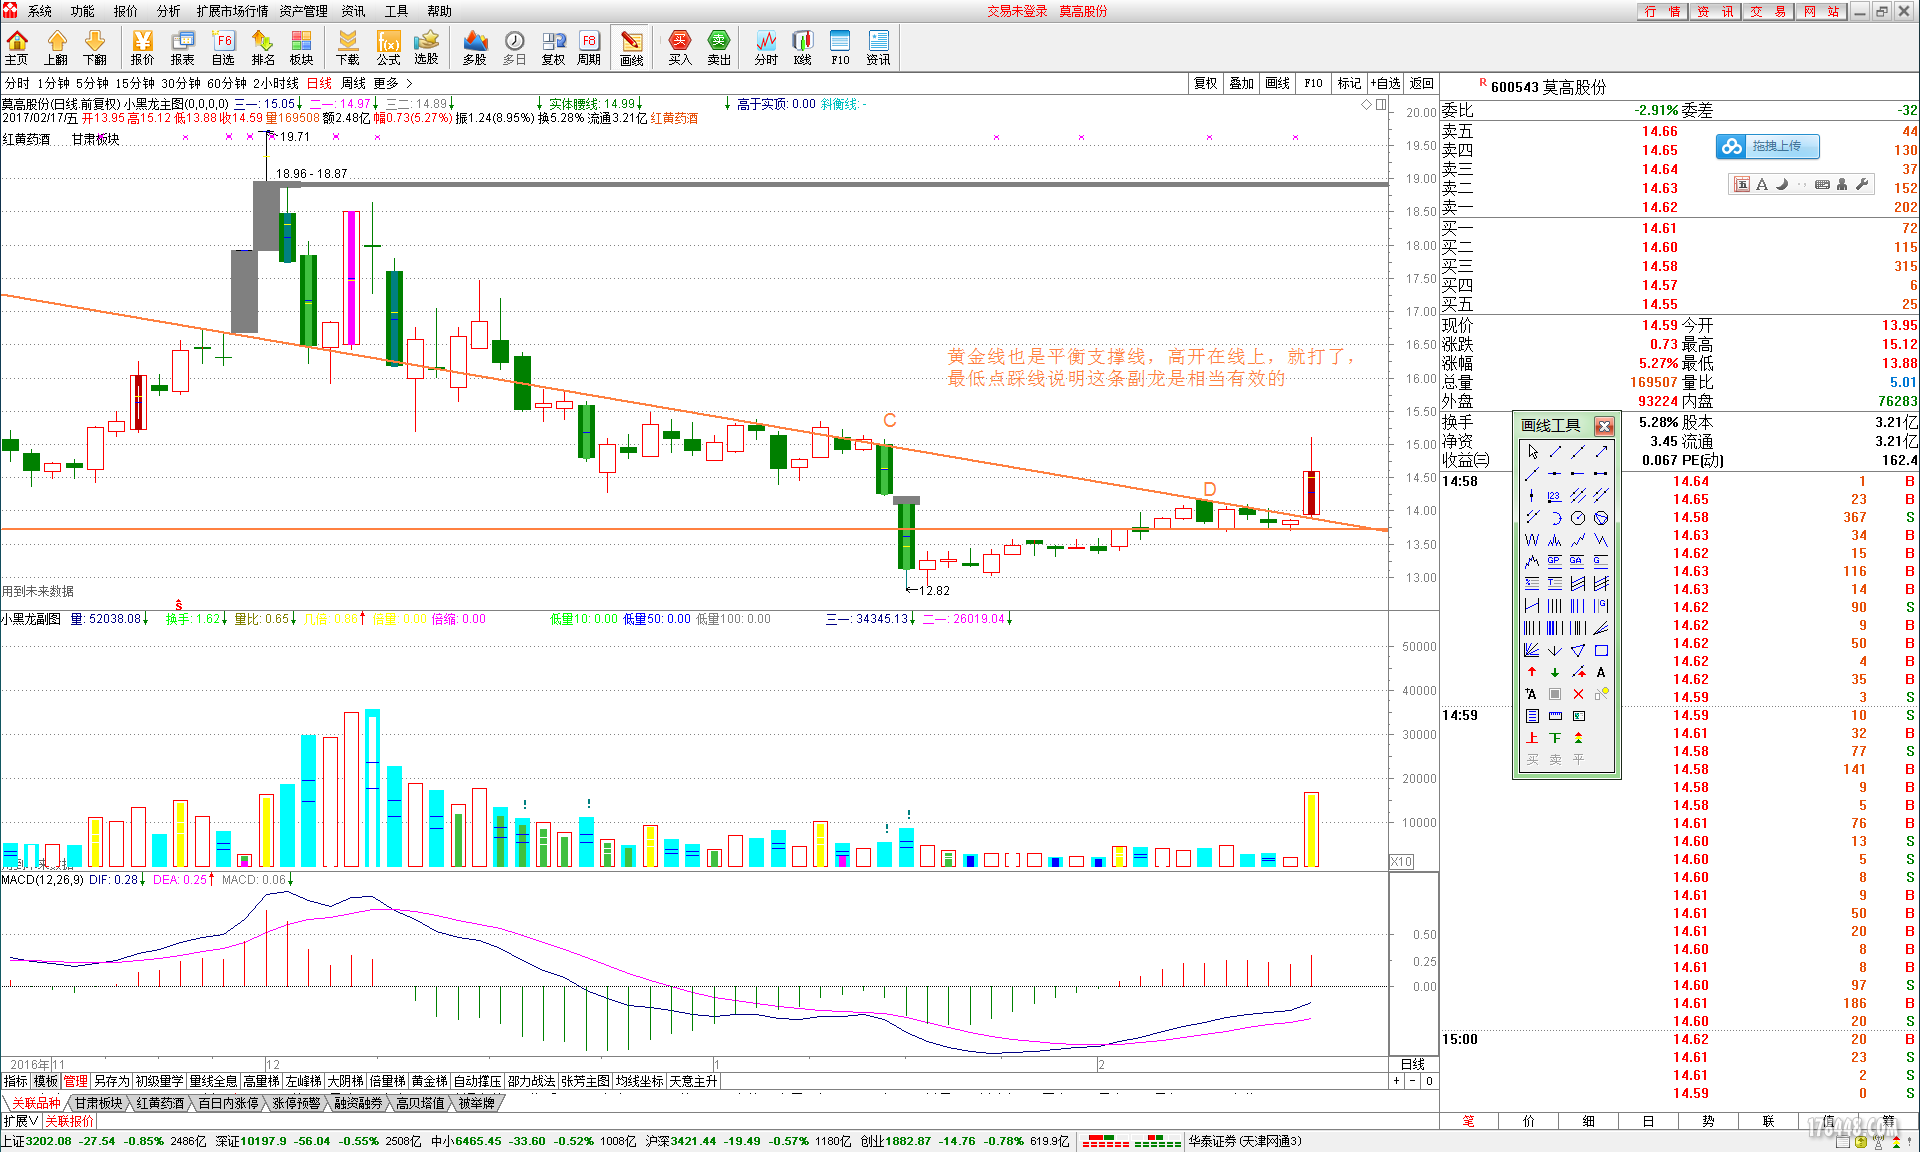Viewport: 1920px width, 1152px height.
Task: Open the 资讯 news toolbar icon
Action: point(878,48)
